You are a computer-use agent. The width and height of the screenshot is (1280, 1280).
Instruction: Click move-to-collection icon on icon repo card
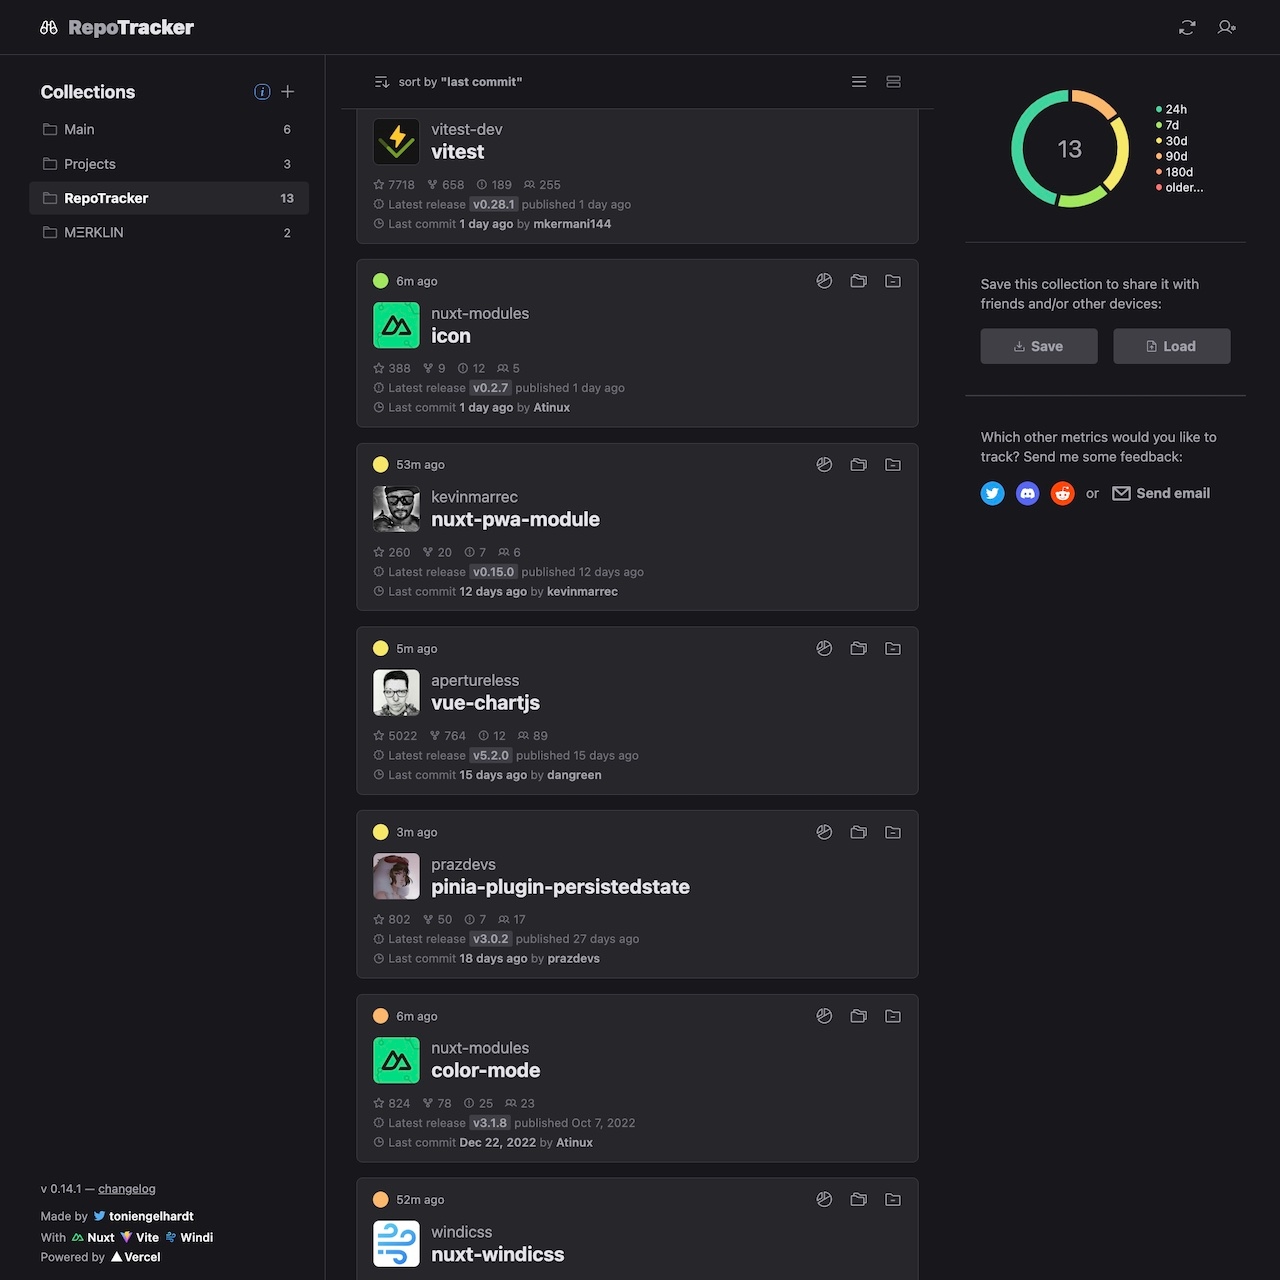pyautogui.click(x=858, y=281)
